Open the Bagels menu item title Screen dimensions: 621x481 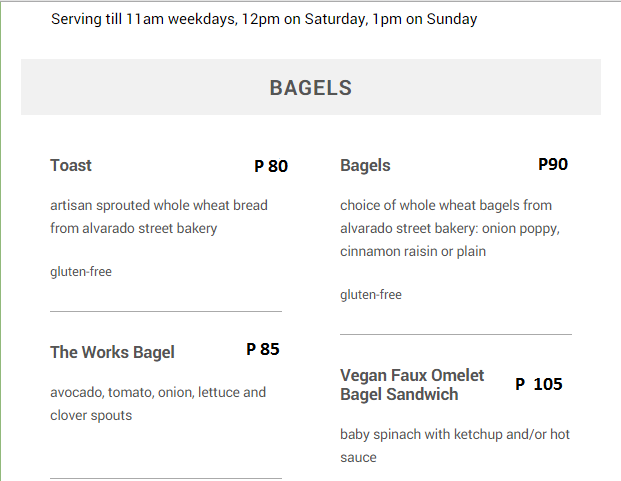[365, 166]
